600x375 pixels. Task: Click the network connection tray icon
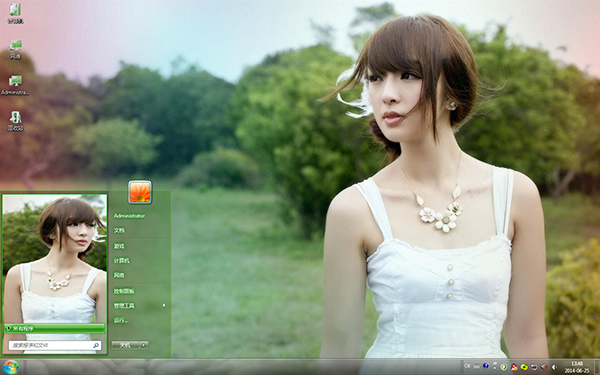[x=534, y=367]
